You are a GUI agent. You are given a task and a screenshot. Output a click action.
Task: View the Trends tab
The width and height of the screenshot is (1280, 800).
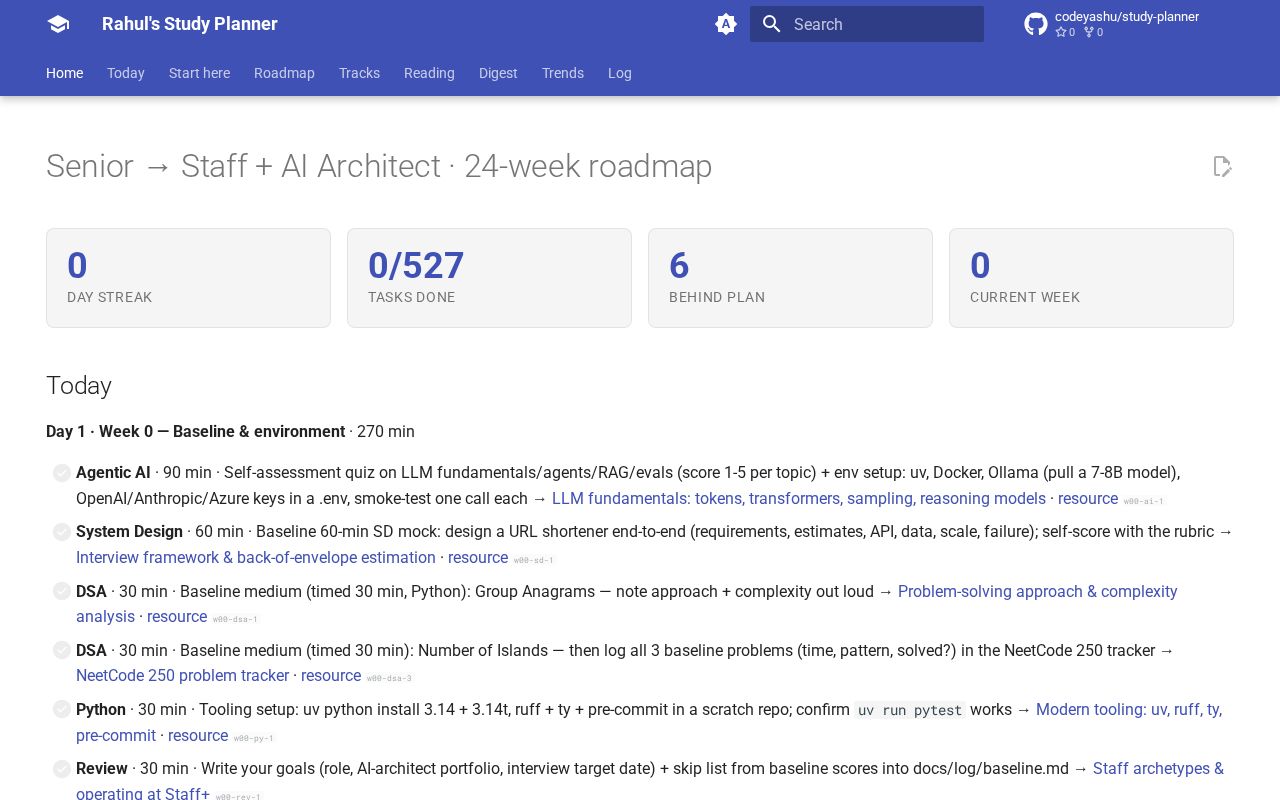[563, 73]
